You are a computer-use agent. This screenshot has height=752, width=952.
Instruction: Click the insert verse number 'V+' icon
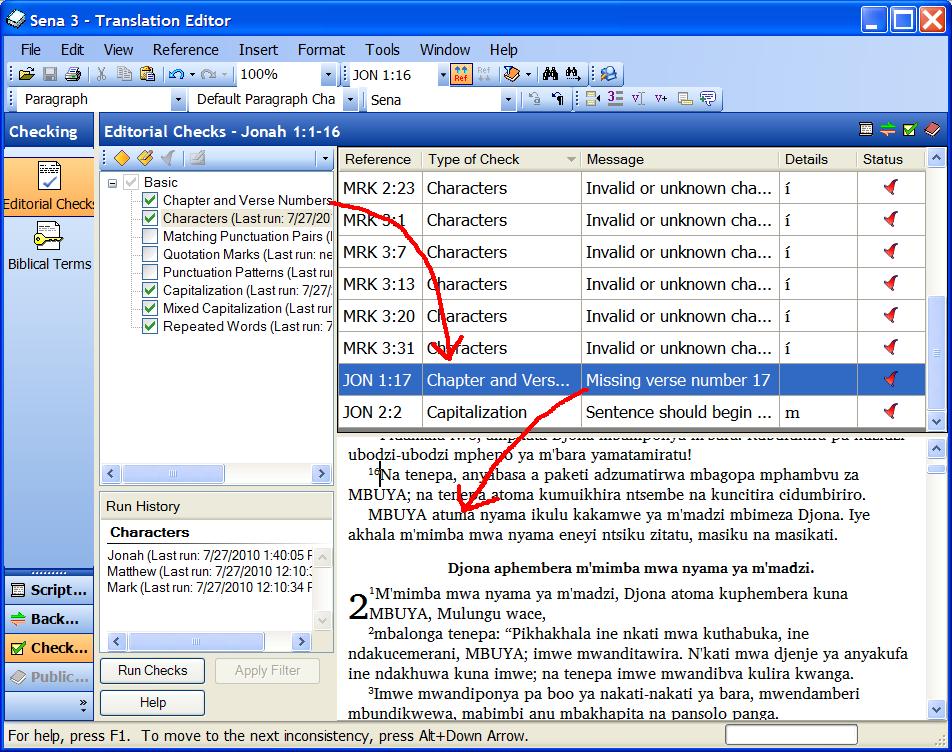[x=661, y=98]
